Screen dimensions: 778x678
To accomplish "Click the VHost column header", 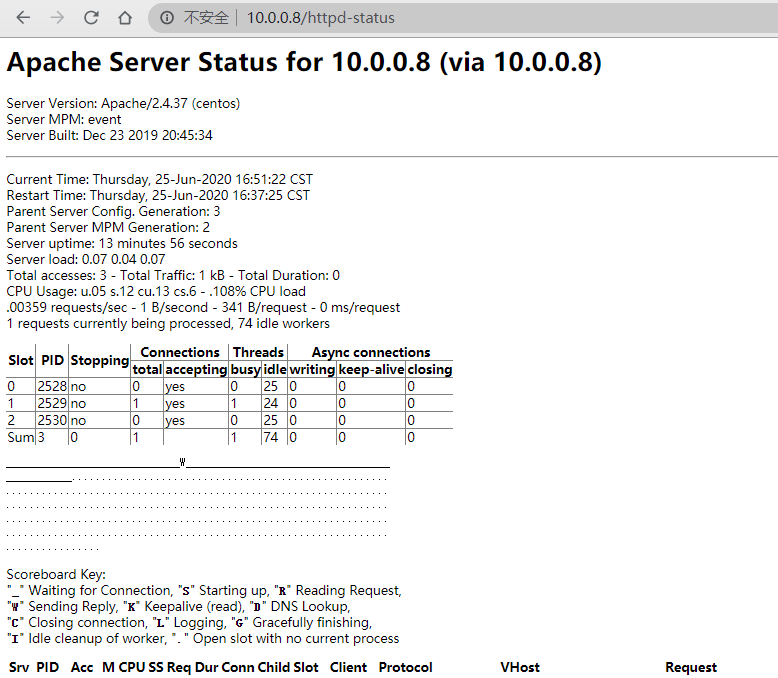I will (519, 667).
